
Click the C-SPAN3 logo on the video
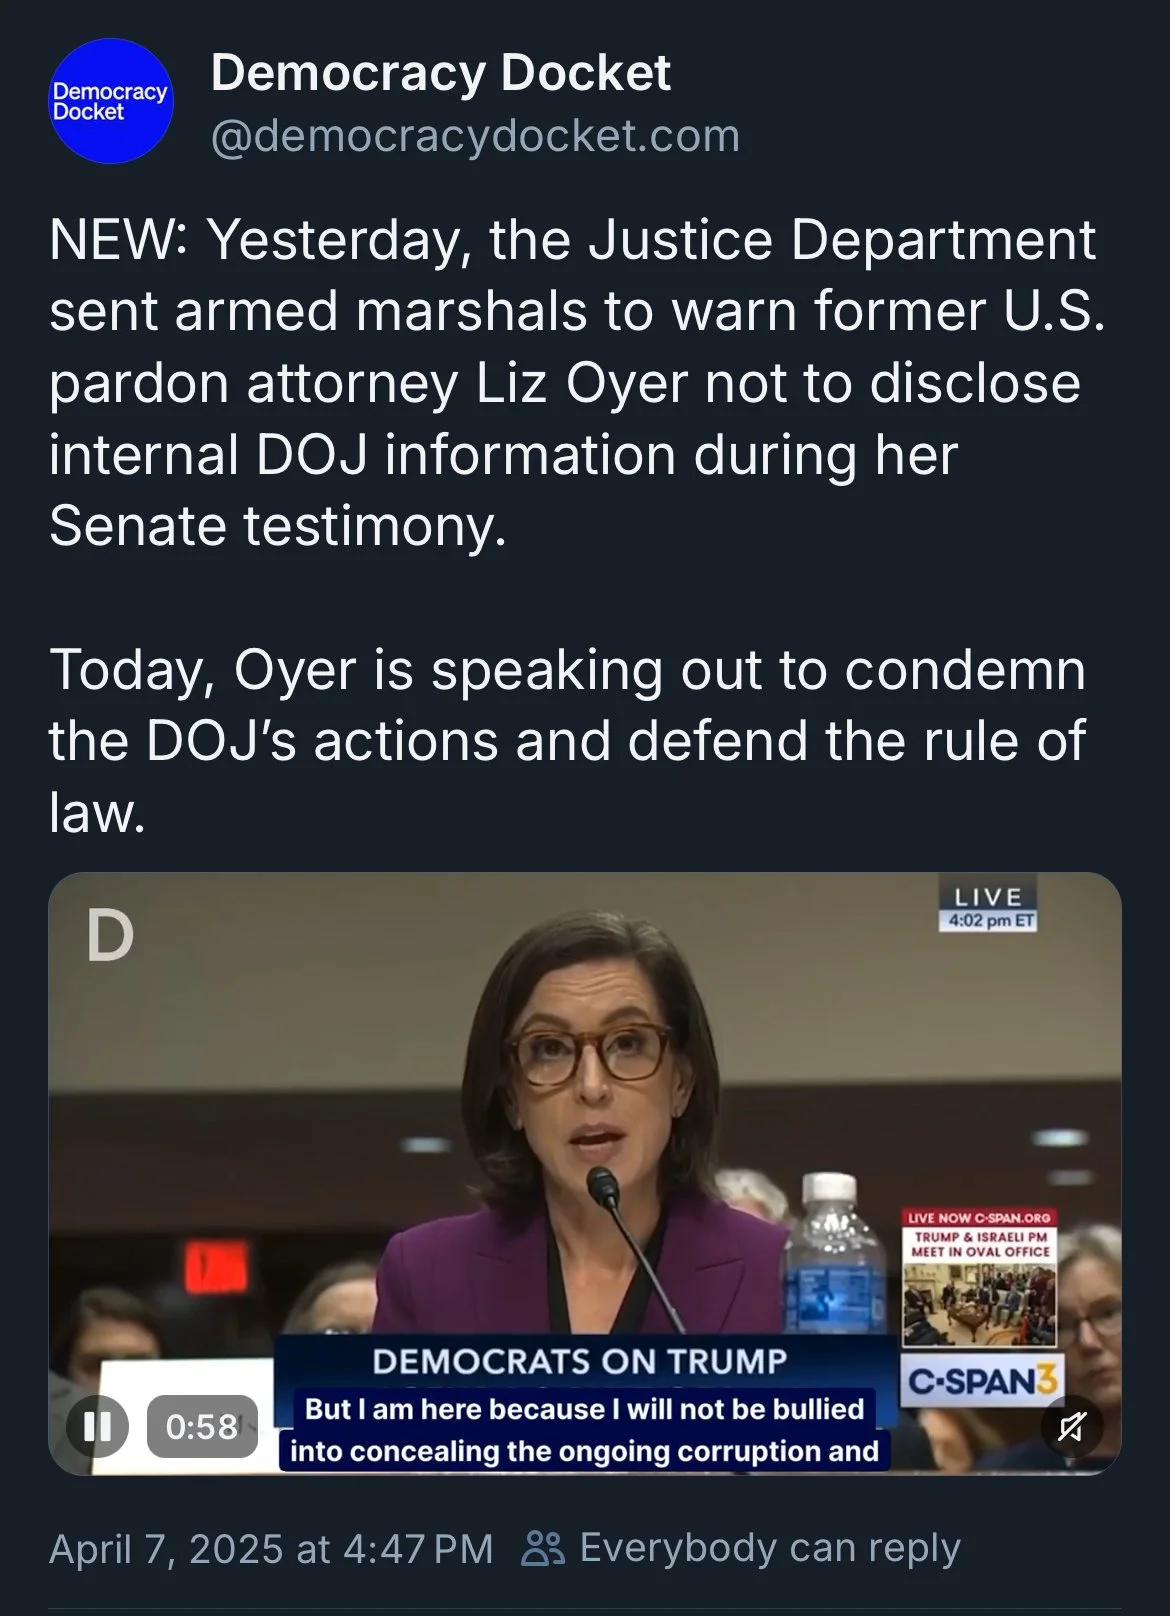tap(981, 1381)
